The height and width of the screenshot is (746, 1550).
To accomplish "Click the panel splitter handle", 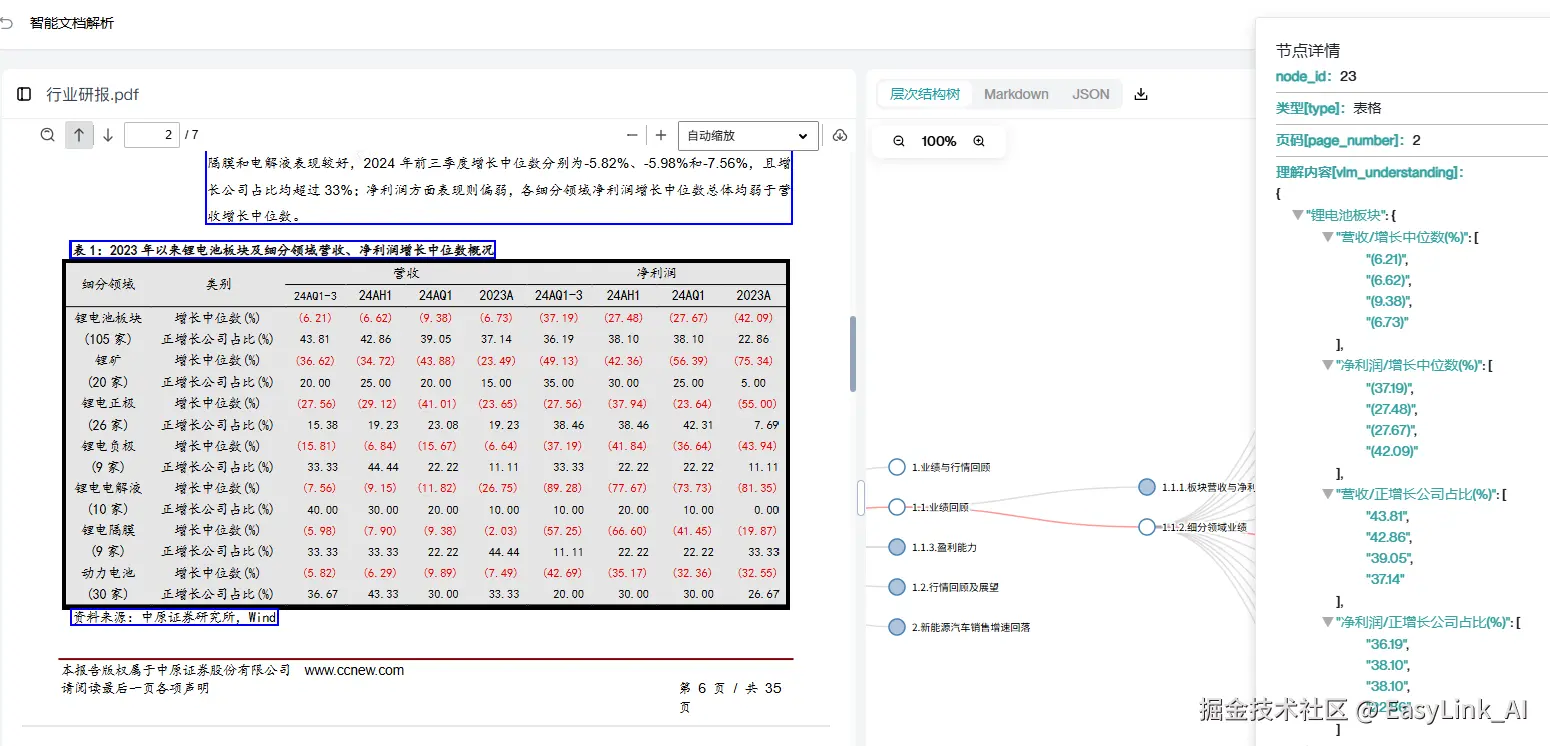I will point(861,497).
